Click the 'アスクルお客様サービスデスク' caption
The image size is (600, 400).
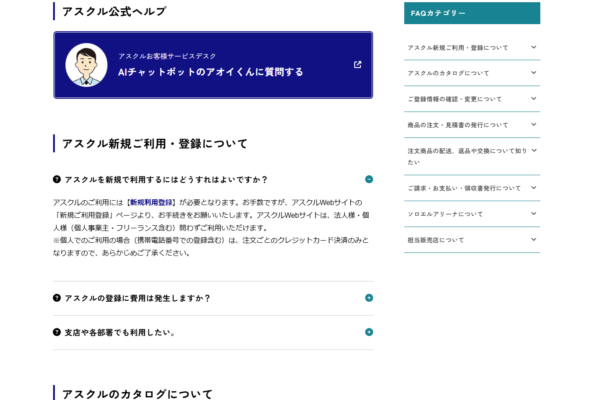click(x=167, y=56)
